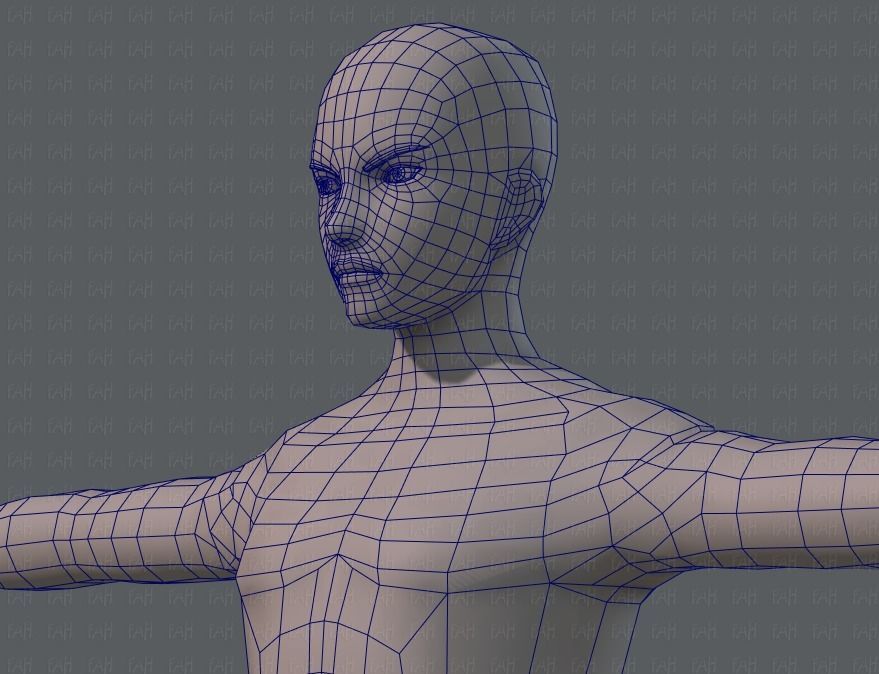Click the lips of the wireframe face
The width and height of the screenshot is (879, 674).
coord(358,274)
